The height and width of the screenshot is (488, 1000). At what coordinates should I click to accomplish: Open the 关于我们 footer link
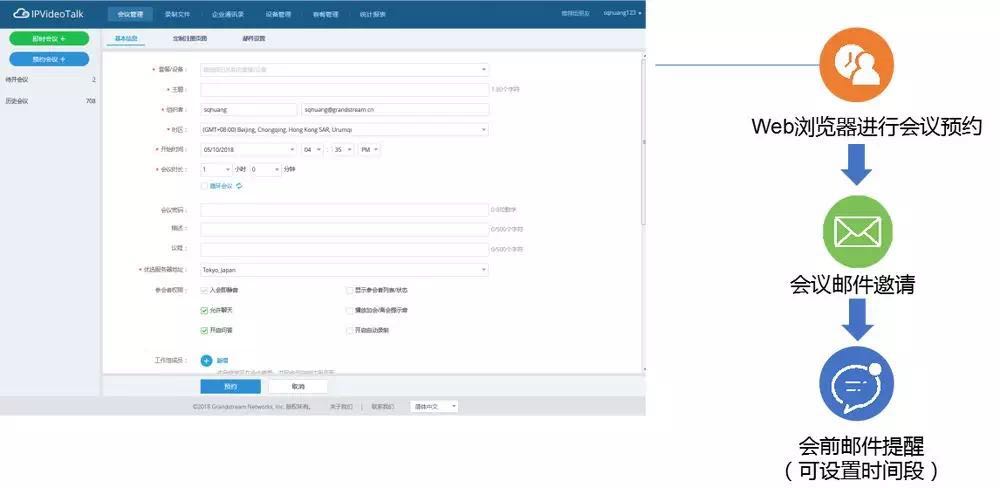(341, 406)
